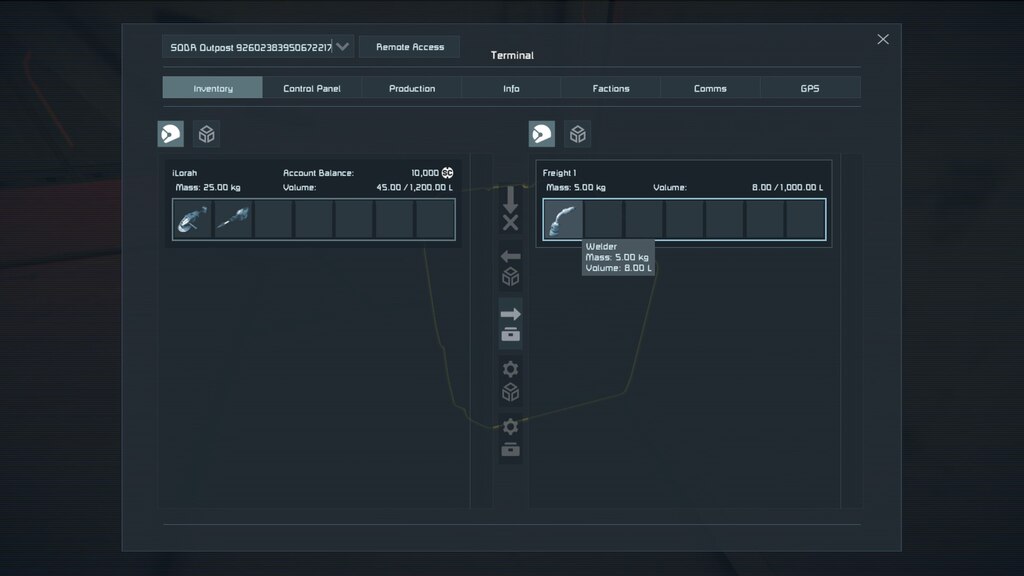Image resolution: width=1024 pixels, height=576 pixels.
Task: Click the right-arrow deposit to container icon
Action: 510,323
